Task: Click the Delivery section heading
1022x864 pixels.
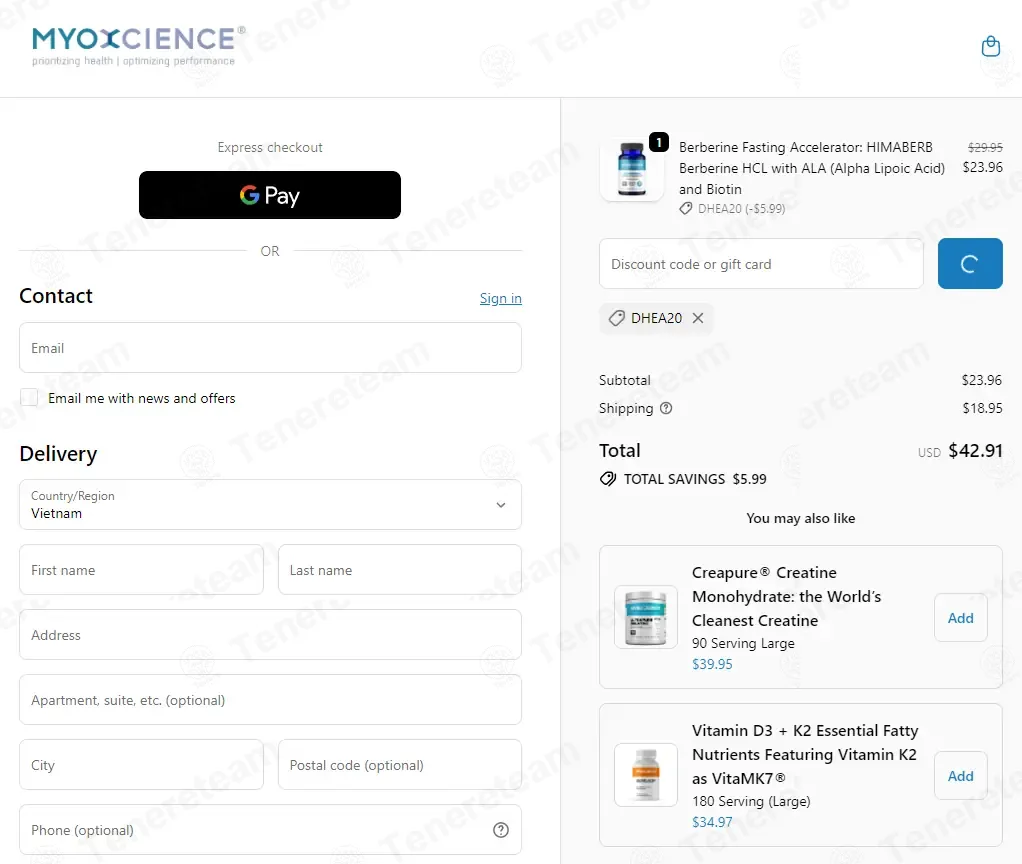Action: pos(58,454)
